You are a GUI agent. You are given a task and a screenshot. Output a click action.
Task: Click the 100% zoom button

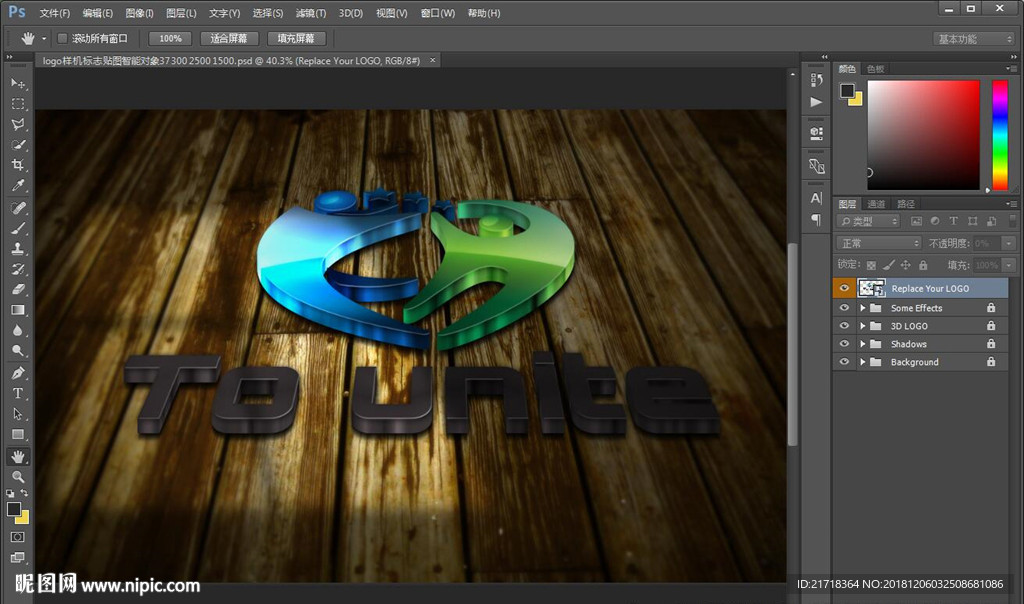(x=170, y=39)
